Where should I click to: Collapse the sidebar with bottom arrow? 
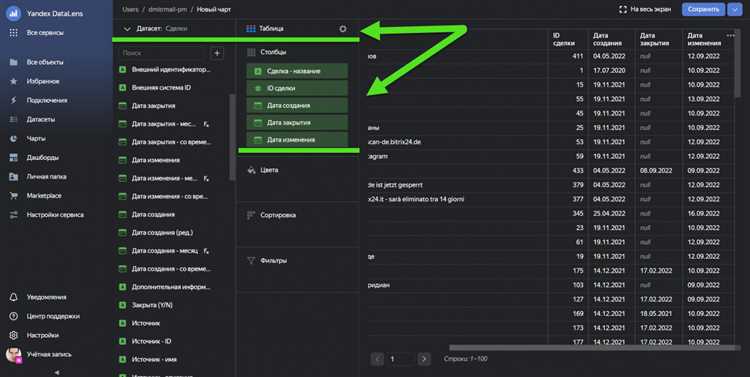tap(57, 372)
